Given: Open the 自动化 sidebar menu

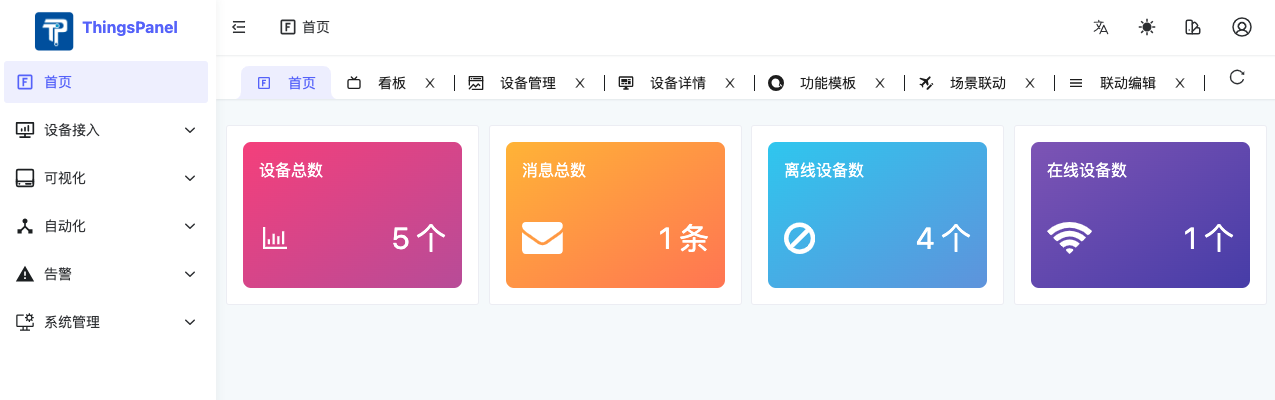Looking at the screenshot, I should [x=106, y=226].
